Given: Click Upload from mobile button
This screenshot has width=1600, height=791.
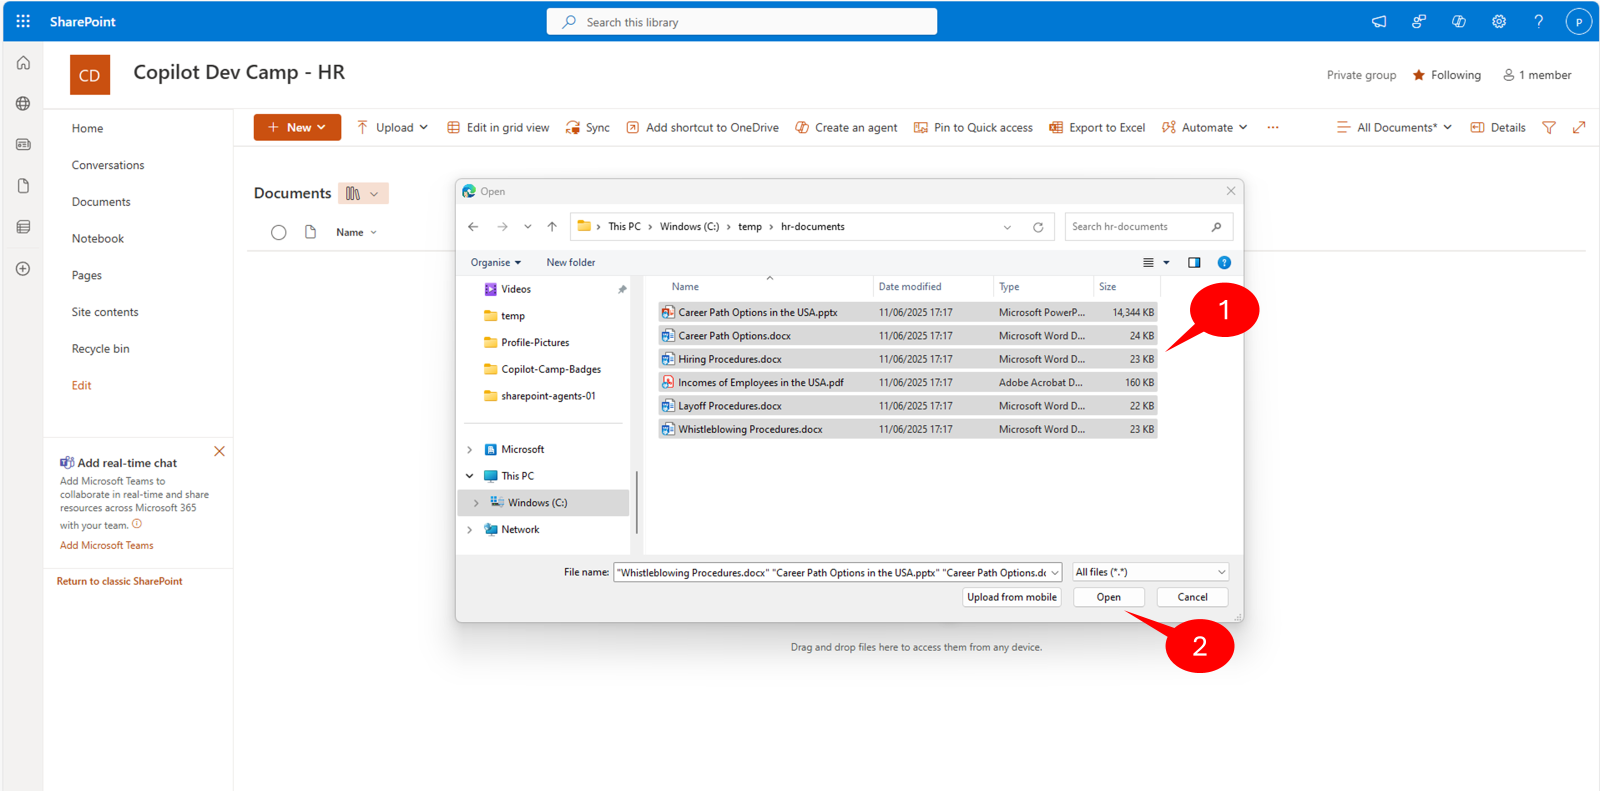Looking at the screenshot, I should coord(1012,597).
